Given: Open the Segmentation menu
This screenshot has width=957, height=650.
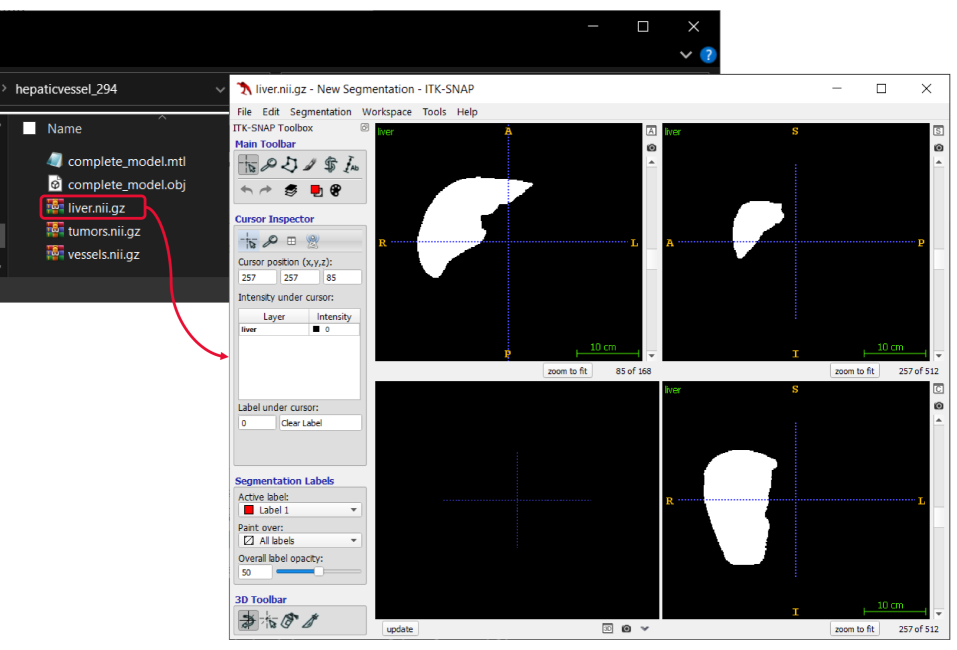Looking at the screenshot, I should tap(320, 112).
